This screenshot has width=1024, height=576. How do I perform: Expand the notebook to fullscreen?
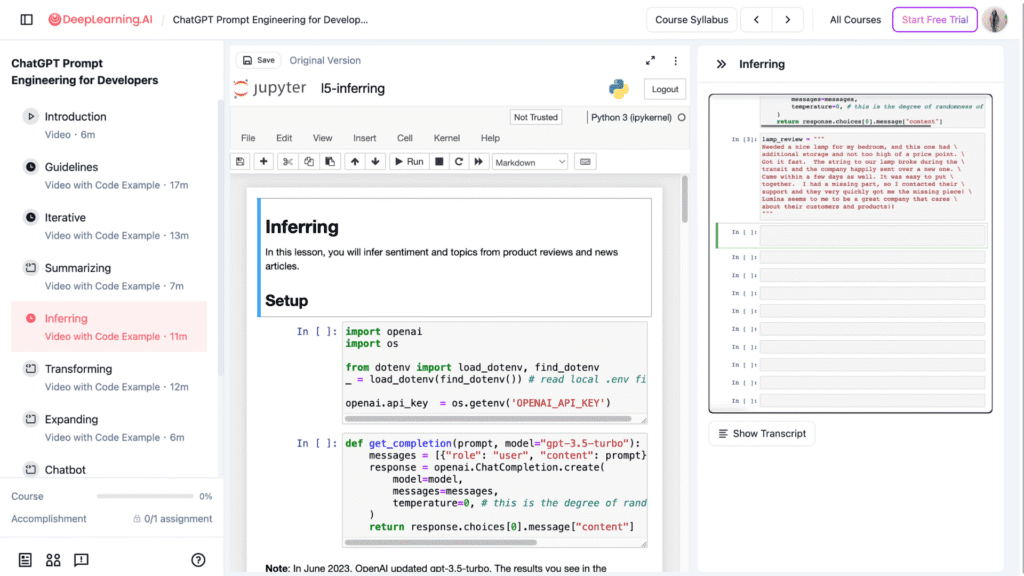650,60
